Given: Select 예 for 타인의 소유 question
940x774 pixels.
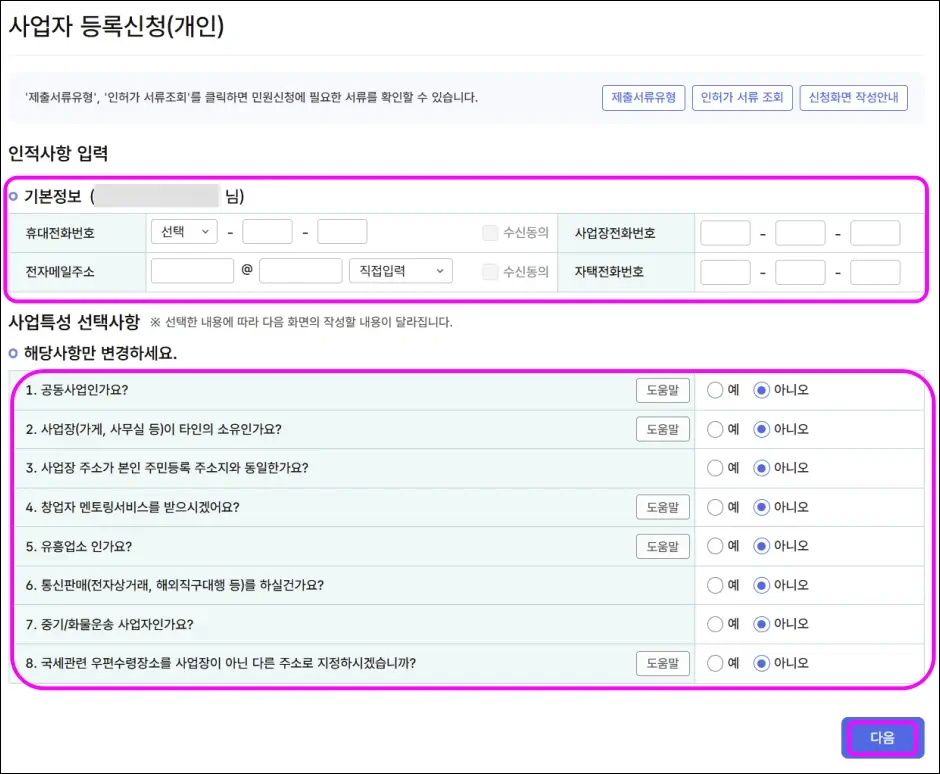Looking at the screenshot, I should point(715,429).
